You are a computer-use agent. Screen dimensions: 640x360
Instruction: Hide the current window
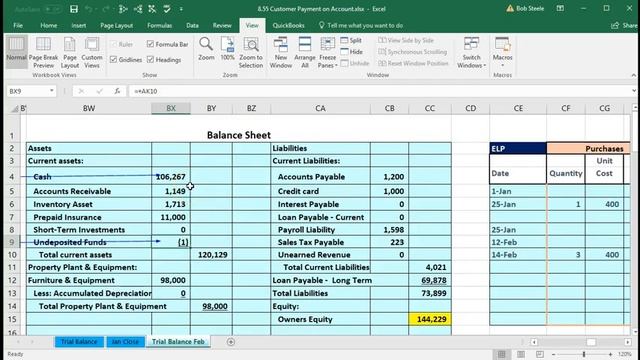pyautogui.click(x=351, y=52)
